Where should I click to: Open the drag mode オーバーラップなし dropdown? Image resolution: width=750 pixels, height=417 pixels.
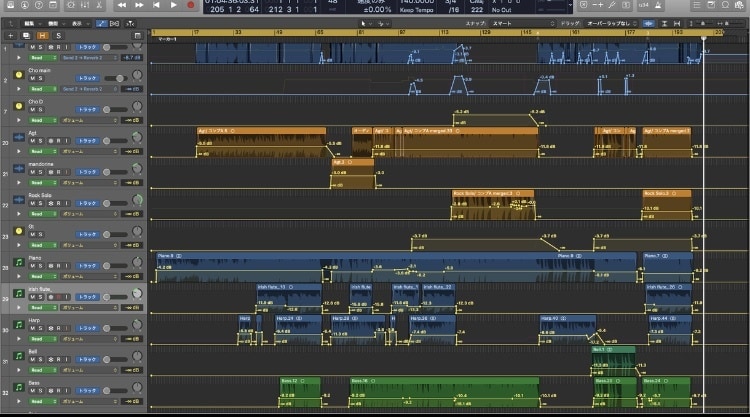(612, 23)
